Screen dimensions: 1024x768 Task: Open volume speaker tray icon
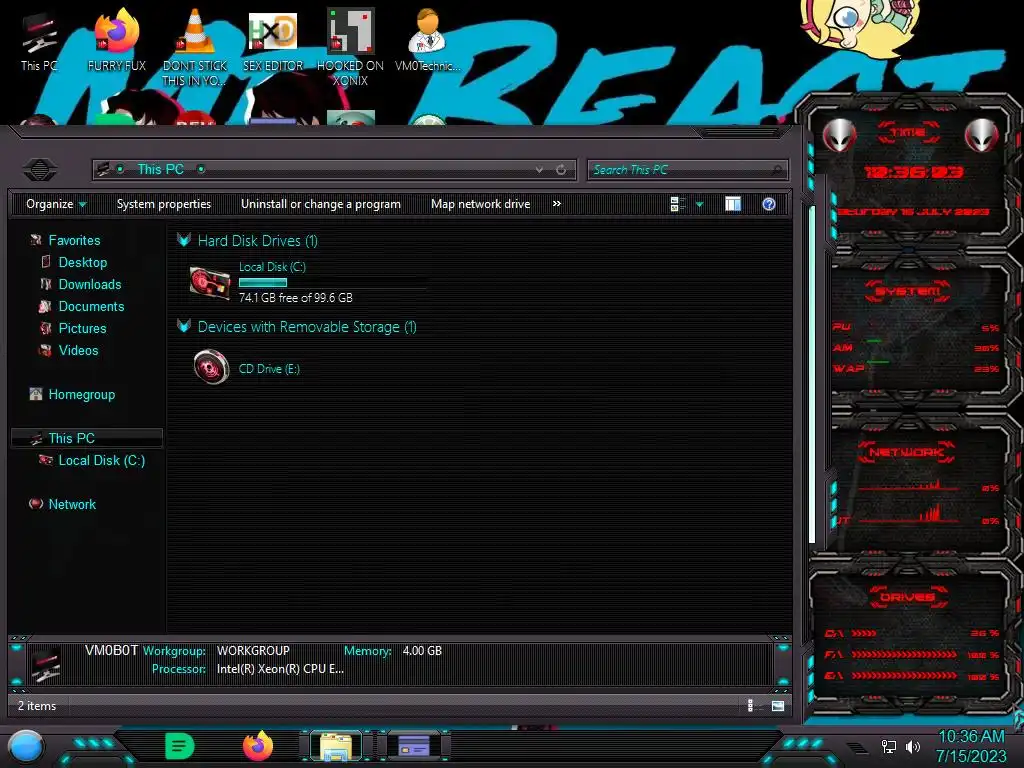pyautogui.click(x=913, y=746)
